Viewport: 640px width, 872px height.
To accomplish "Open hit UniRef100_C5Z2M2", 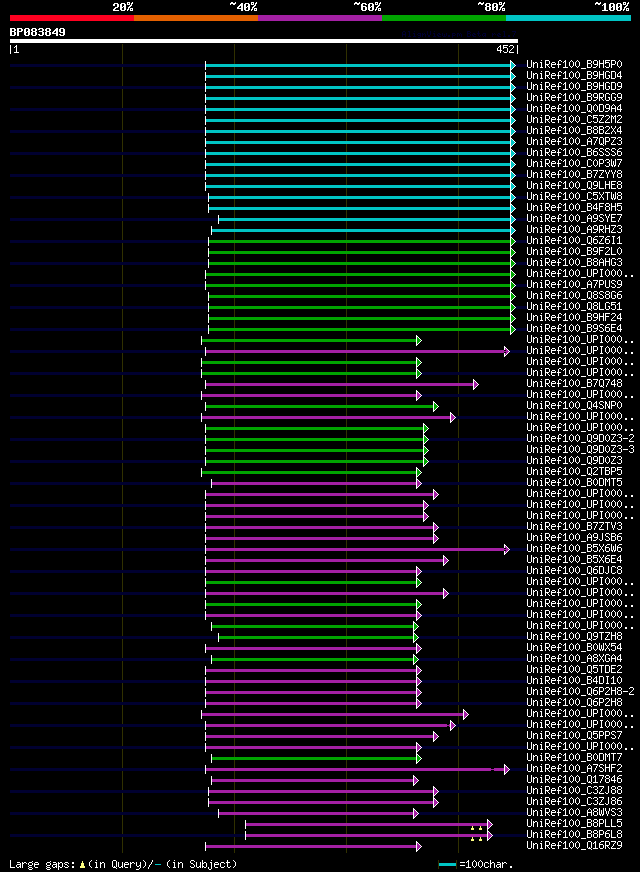I will coord(574,120).
